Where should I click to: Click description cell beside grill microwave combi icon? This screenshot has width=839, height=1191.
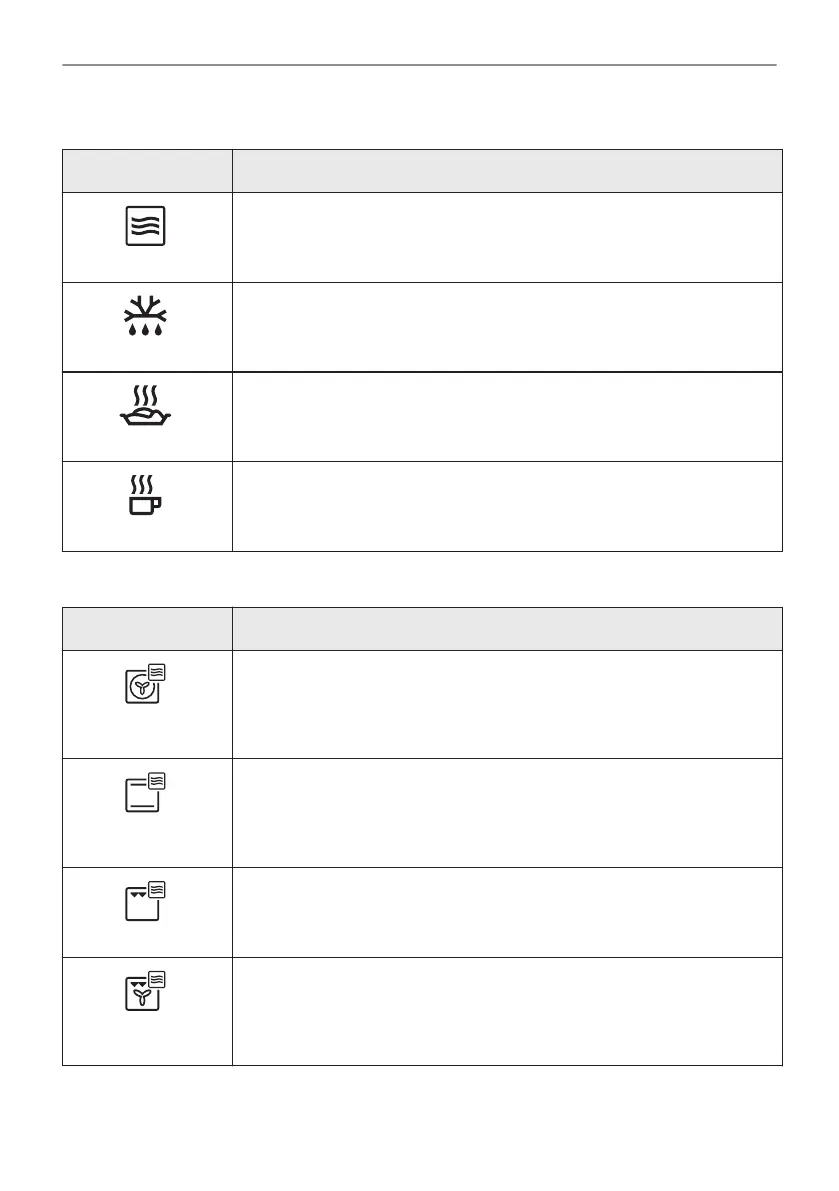pos(507,912)
